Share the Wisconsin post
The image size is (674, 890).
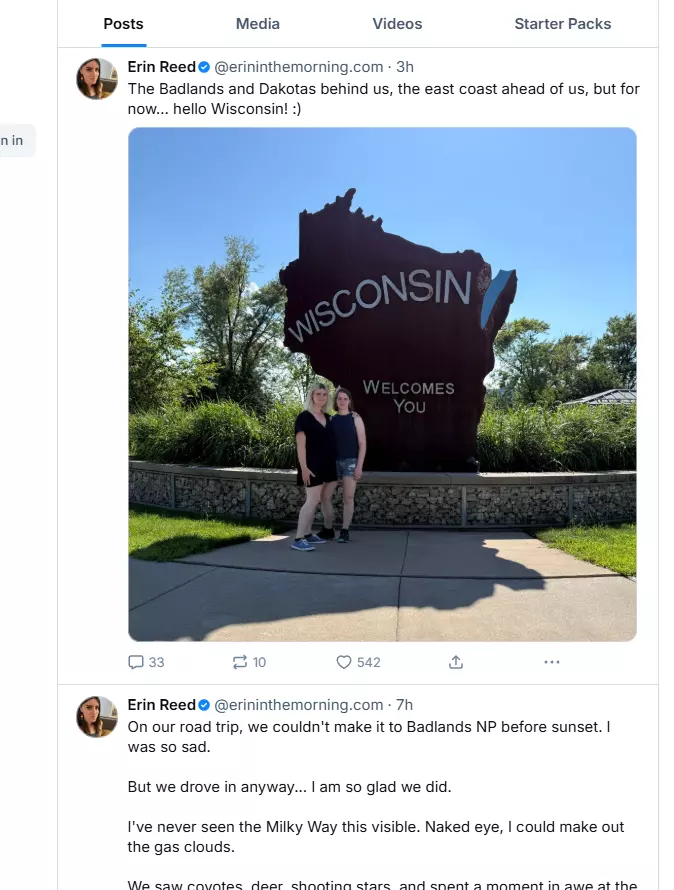(456, 662)
